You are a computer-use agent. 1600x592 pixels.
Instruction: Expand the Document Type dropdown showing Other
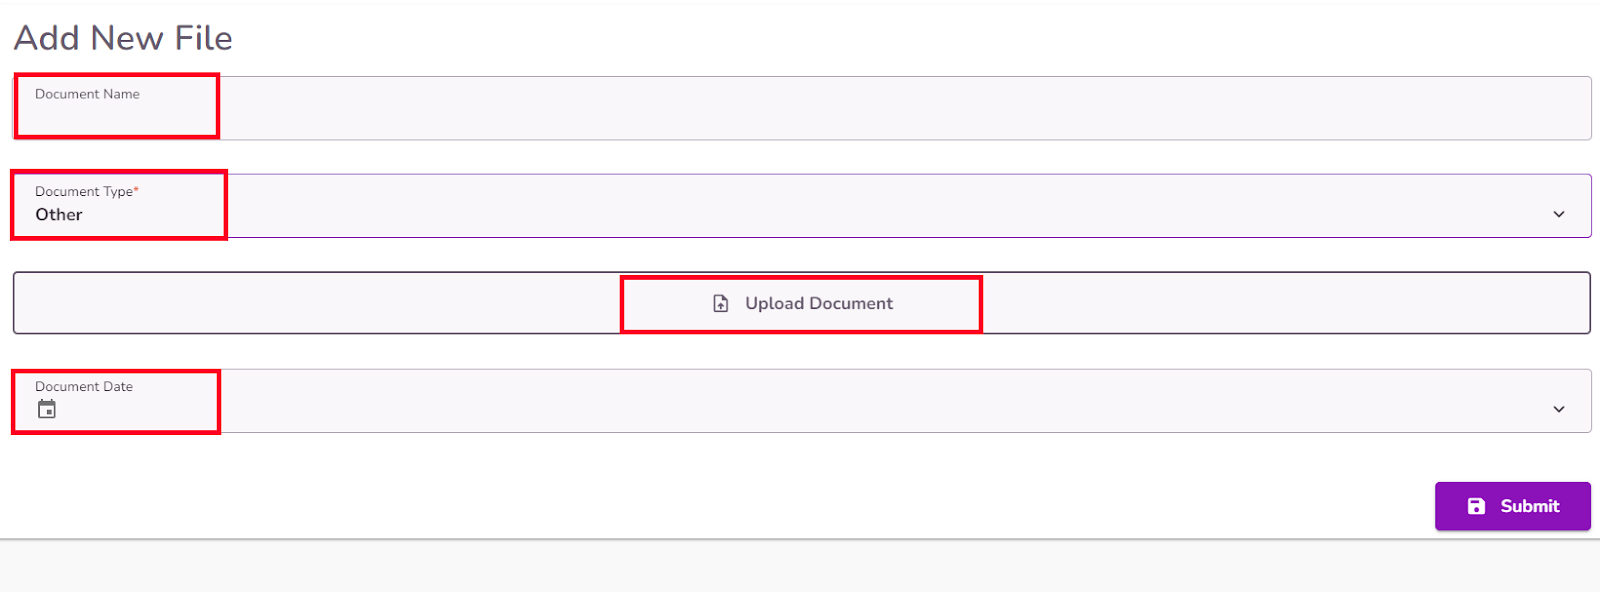(1557, 213)
